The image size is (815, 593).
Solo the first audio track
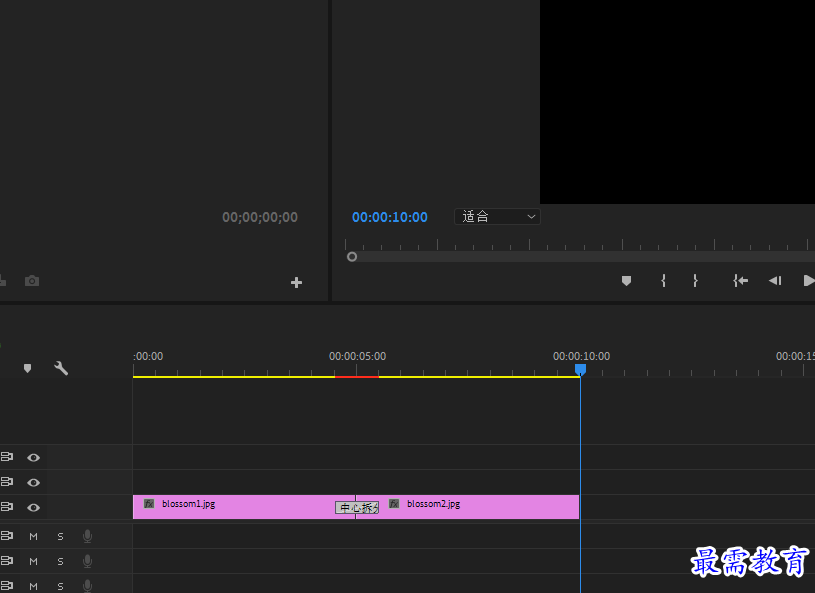pos(60,536)
